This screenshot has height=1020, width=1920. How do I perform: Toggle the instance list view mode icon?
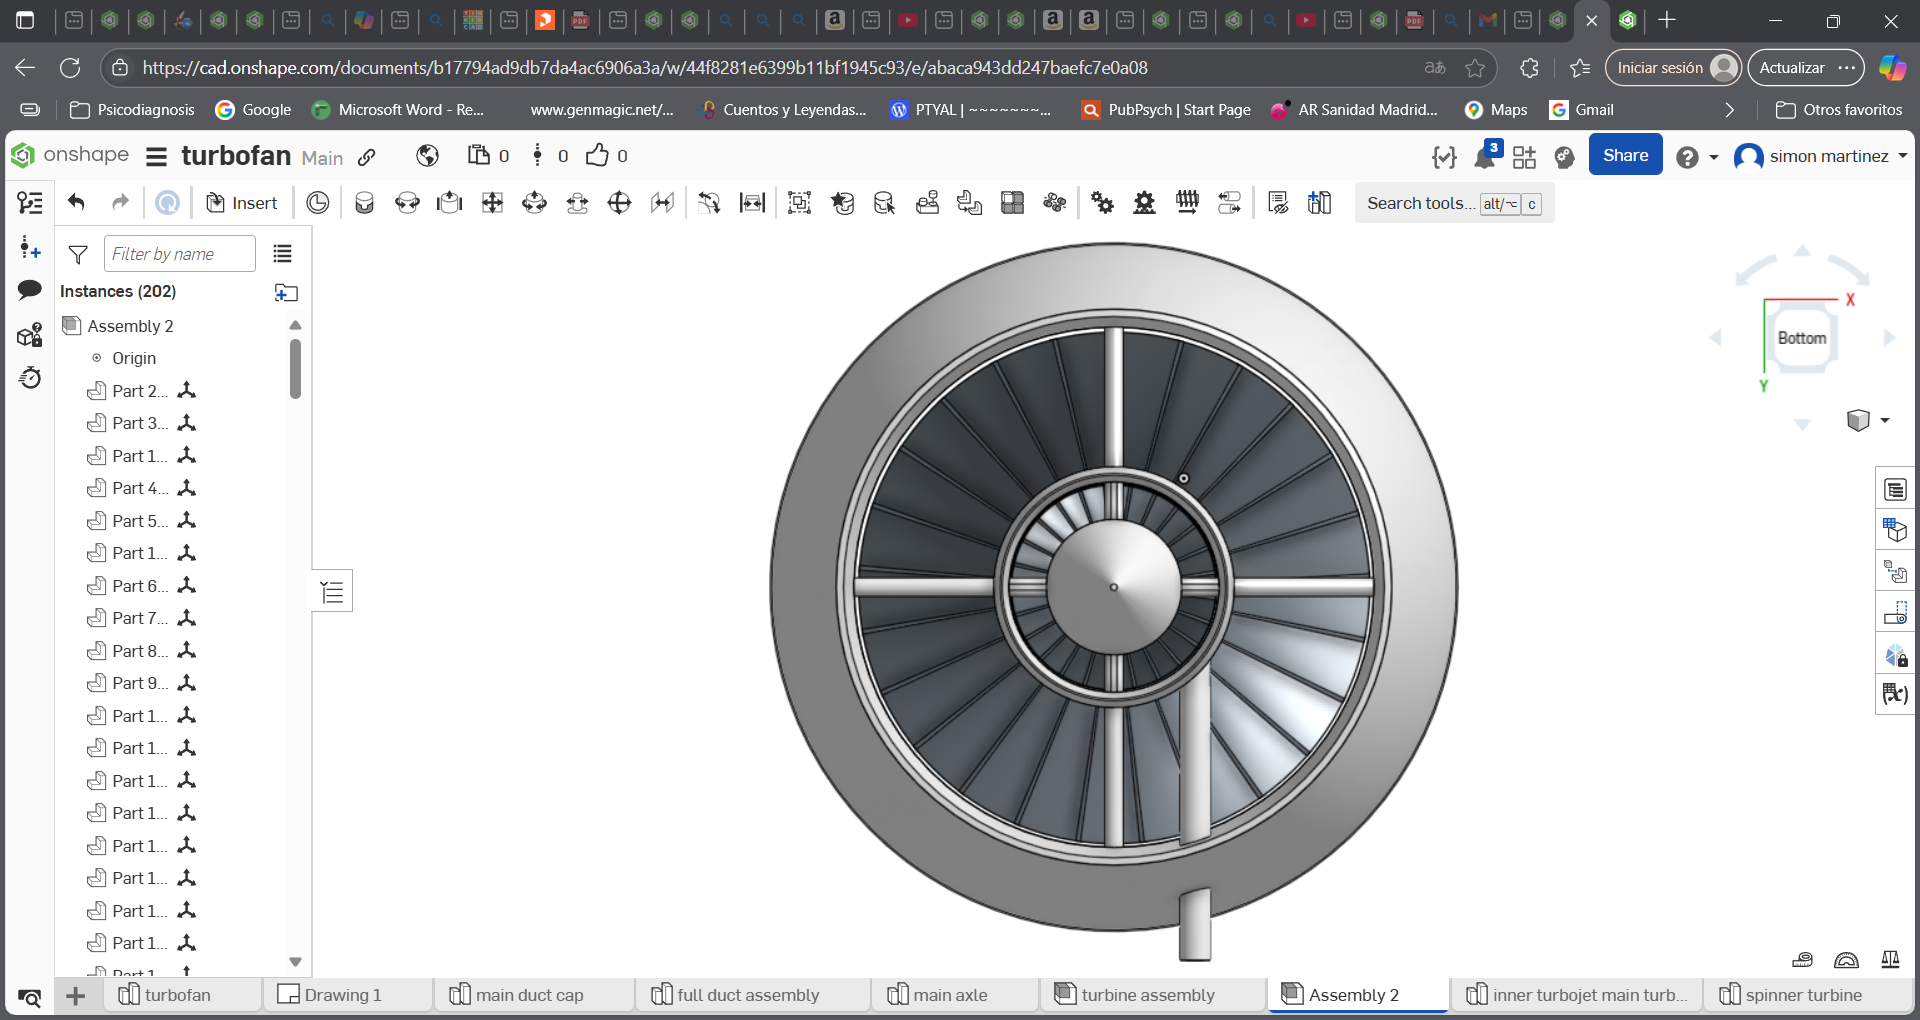283,254
